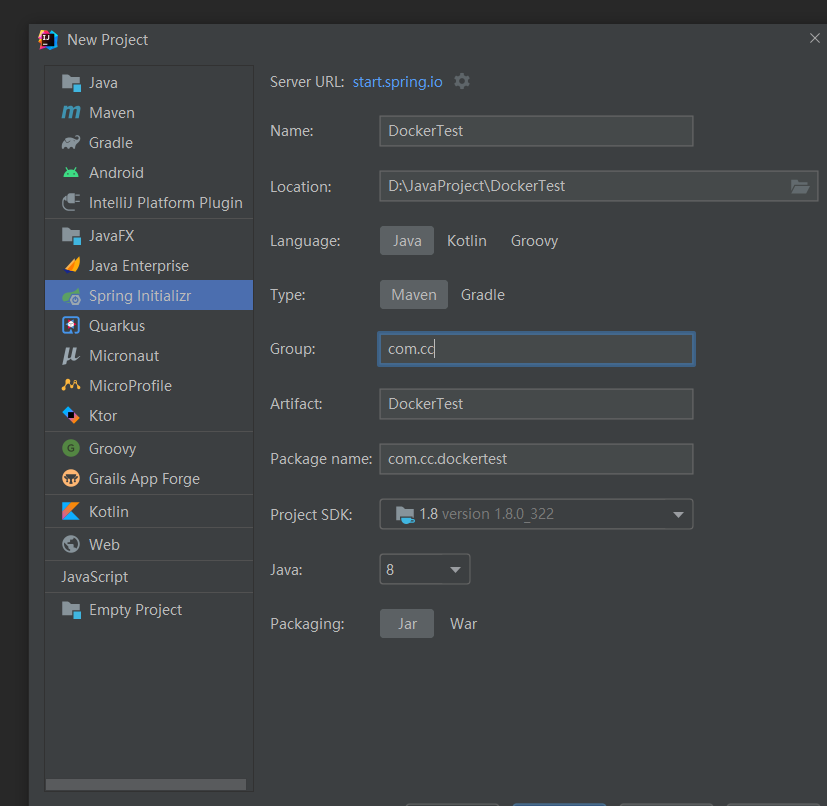The width and height of the screenshot is (827, 806).
Task: Click the Android robot icon
Action: pyautogui.click(x=71, y=172)
